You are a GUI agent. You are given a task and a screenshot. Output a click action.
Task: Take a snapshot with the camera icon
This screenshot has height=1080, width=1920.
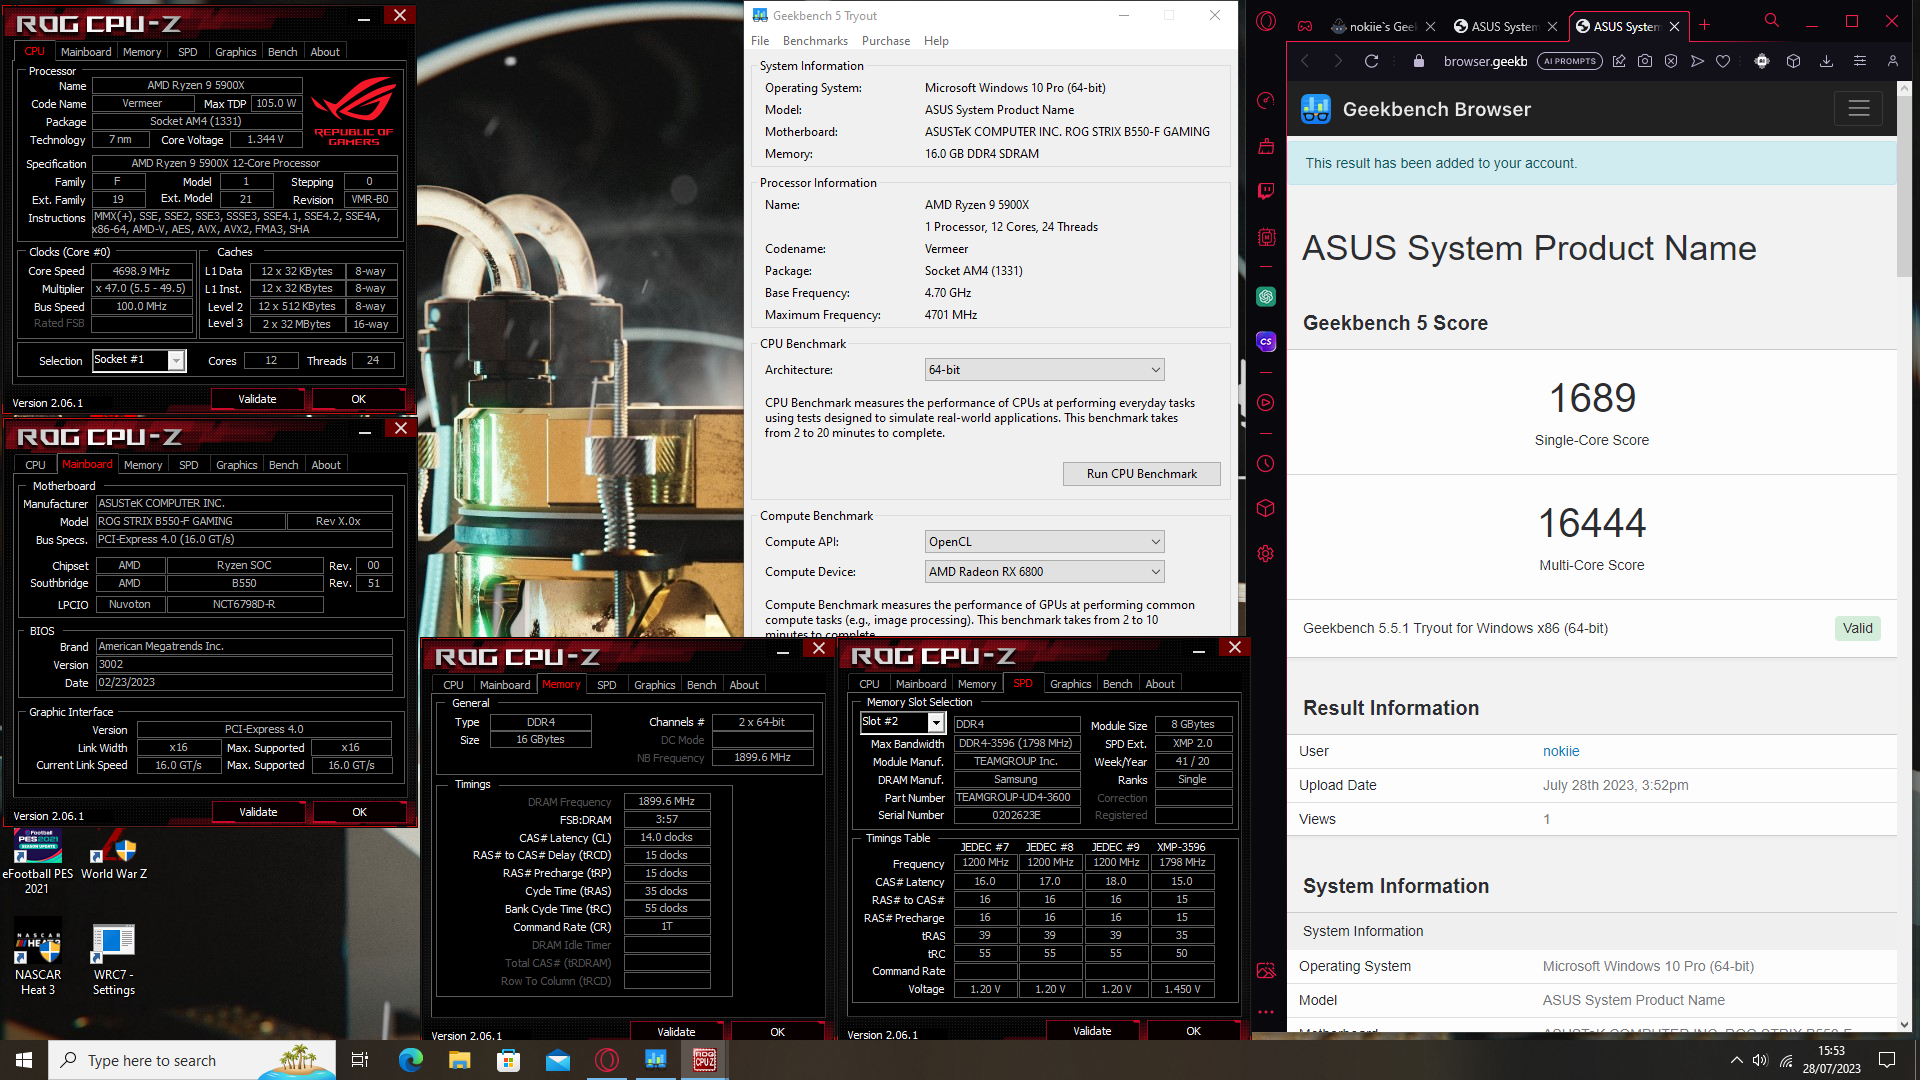tap(1645, 61)
